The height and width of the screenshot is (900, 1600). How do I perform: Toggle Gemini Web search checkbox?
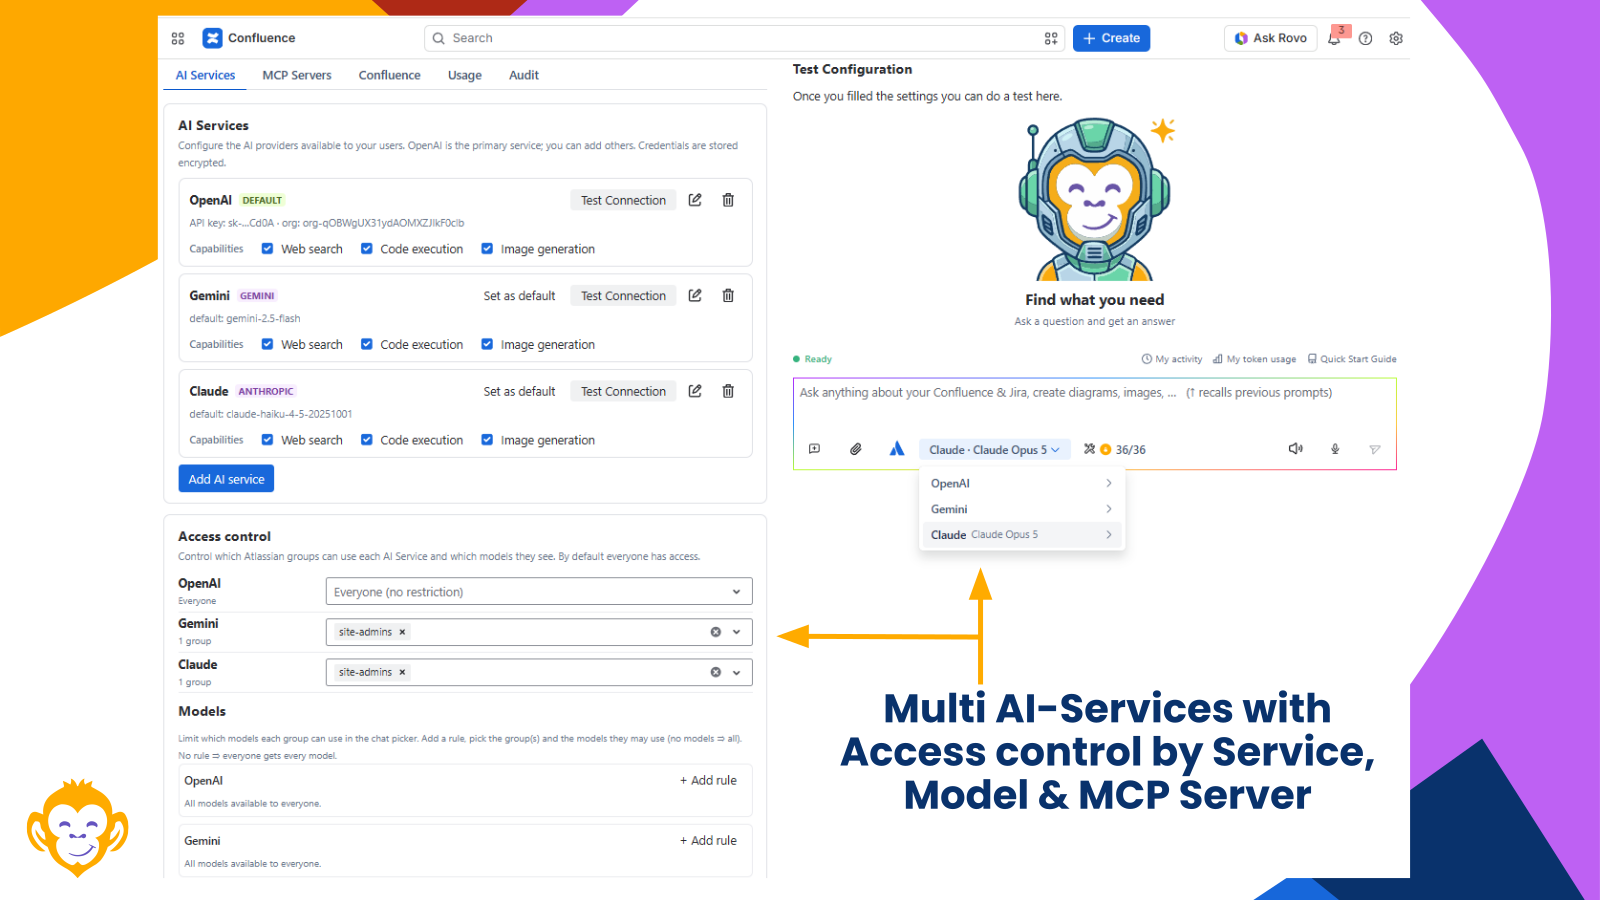pos(267,344)
